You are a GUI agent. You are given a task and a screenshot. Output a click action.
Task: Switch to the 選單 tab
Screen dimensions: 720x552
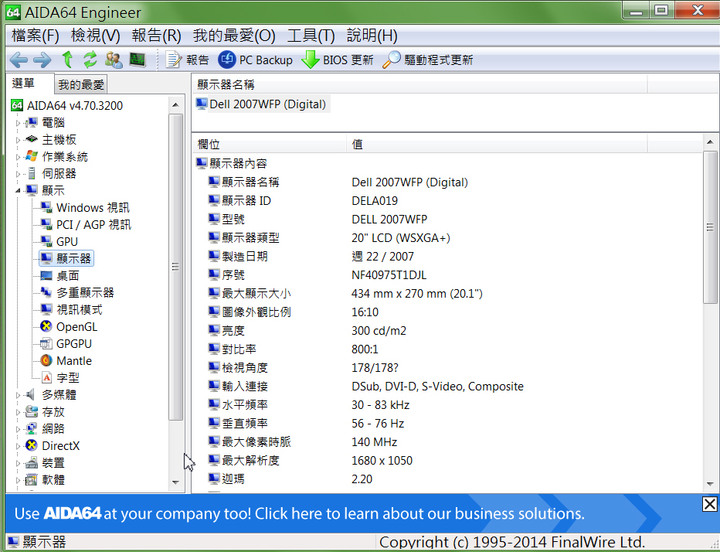[23, 84]
